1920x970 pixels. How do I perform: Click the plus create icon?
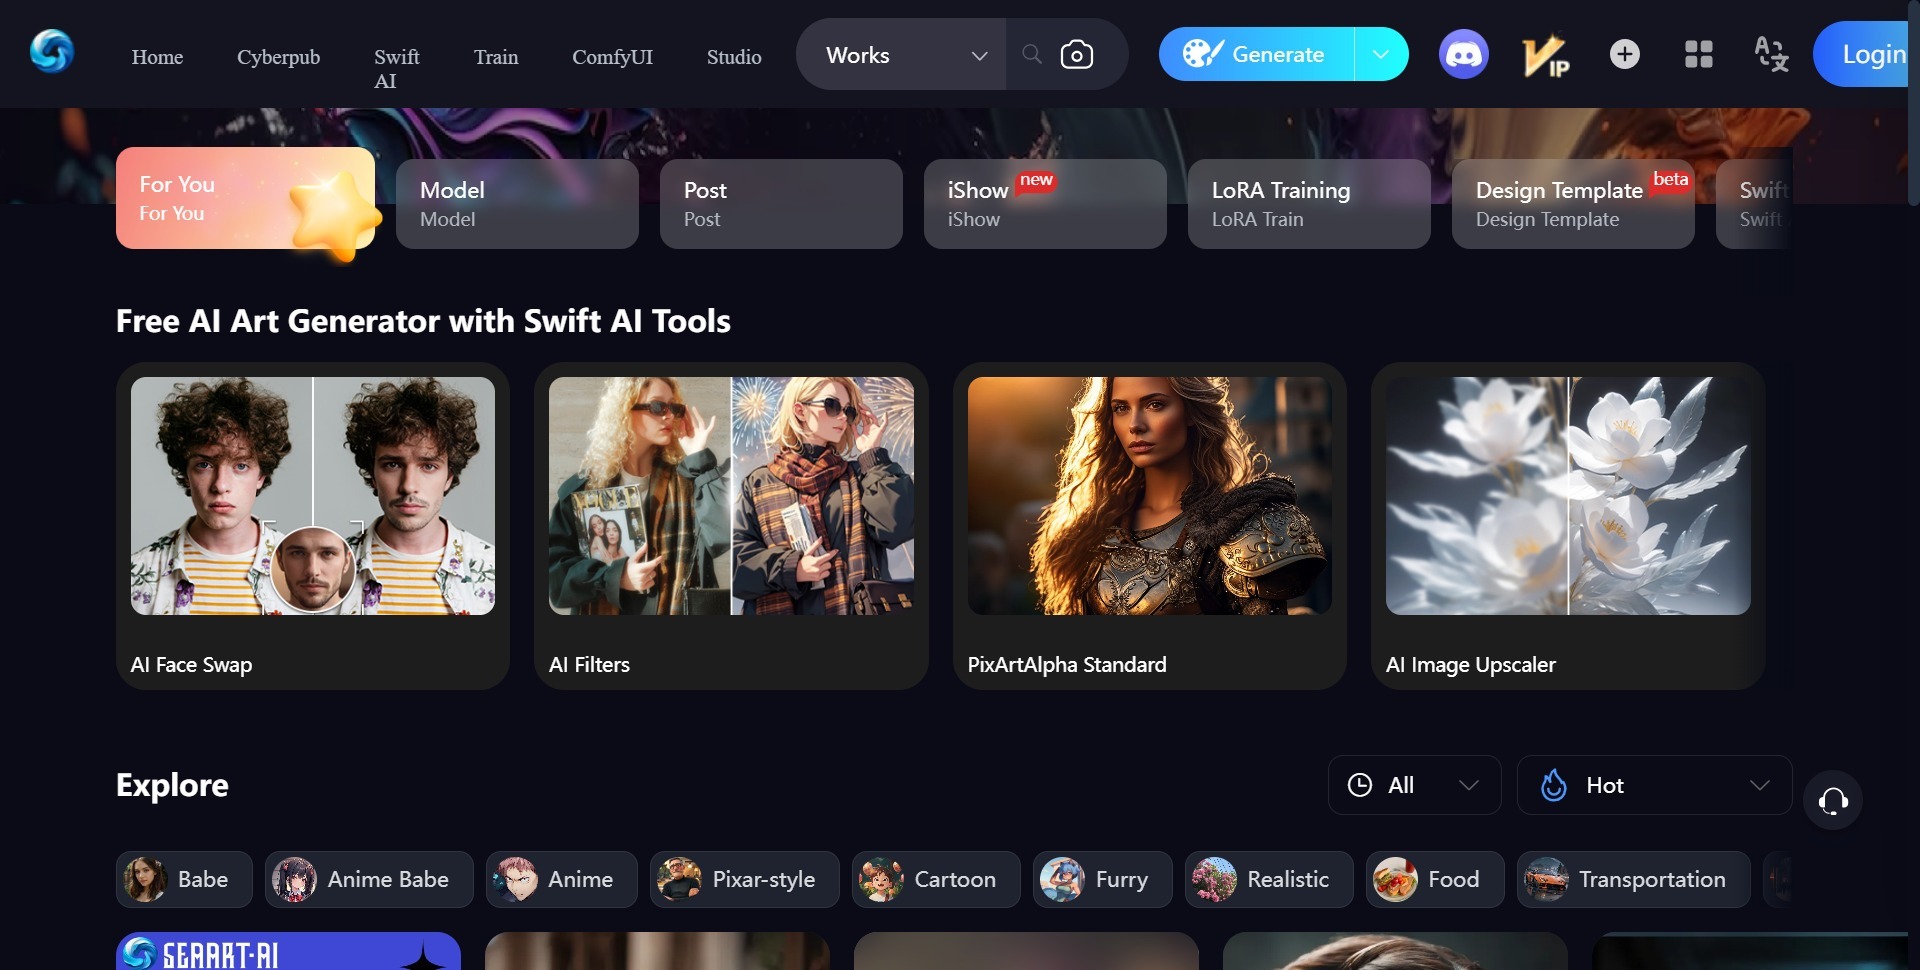point(1624,55)
